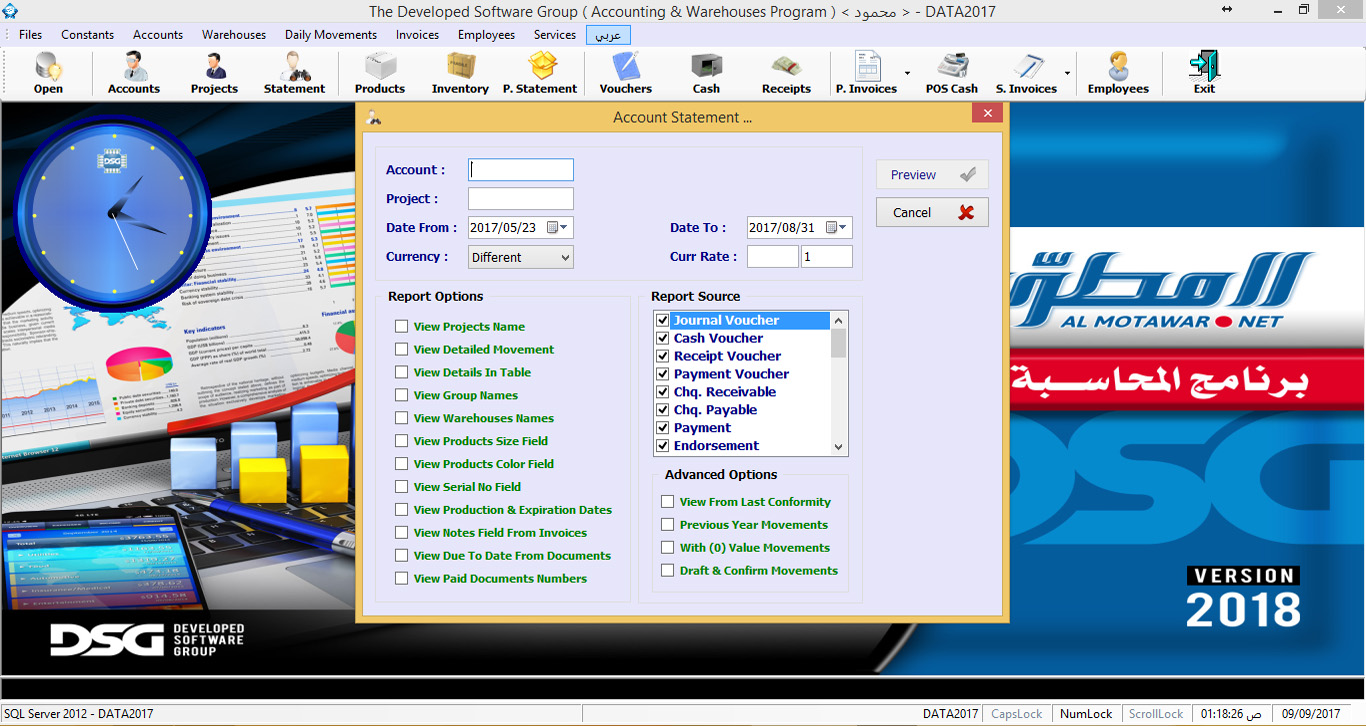Image resolution: width=1366 pixels, height=726 pixels.
Task: Open the Invoices menu
Action: pos(417,34)
